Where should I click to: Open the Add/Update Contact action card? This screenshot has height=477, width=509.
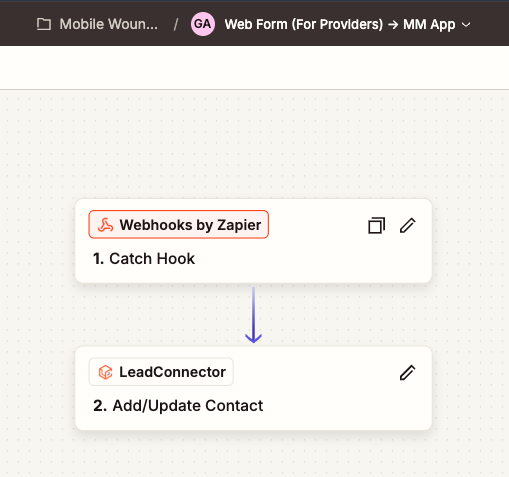point(253,388)
